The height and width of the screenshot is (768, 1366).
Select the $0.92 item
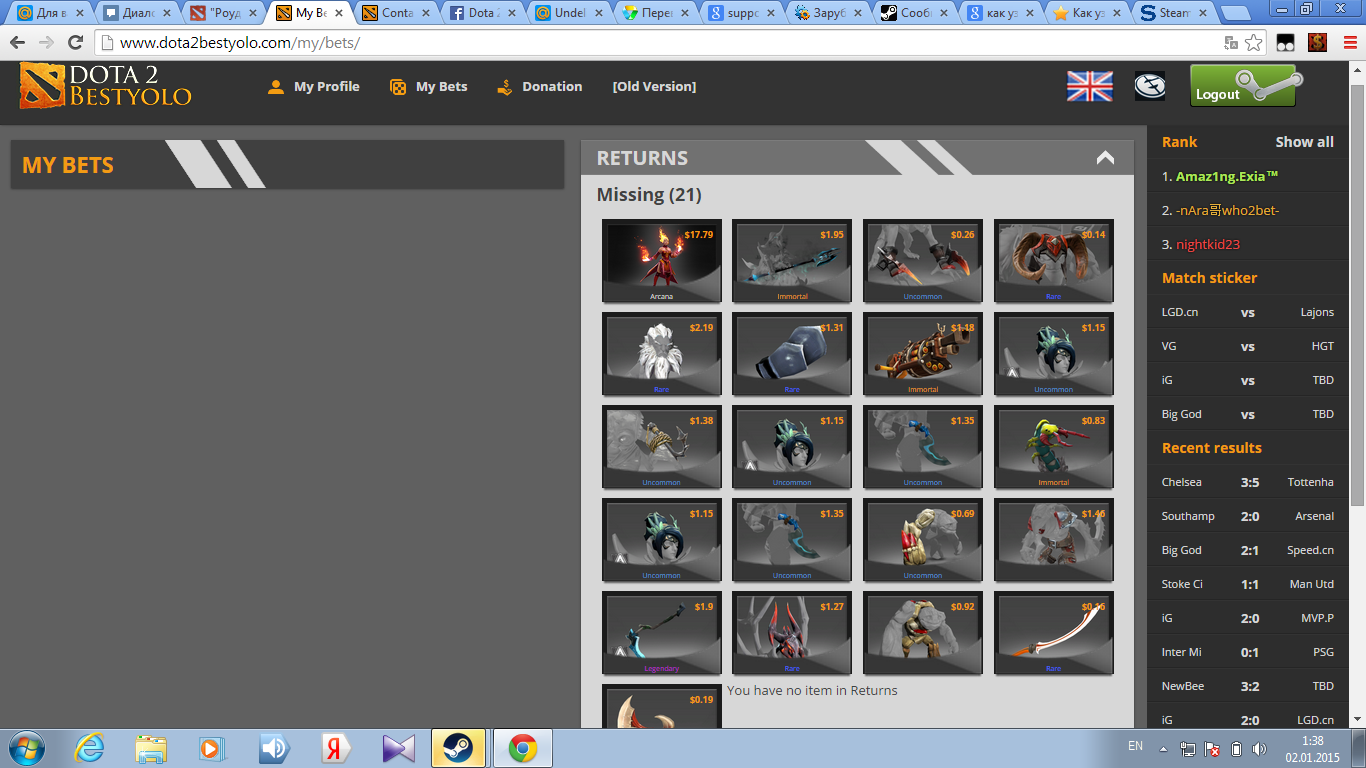tap(923, 633)
